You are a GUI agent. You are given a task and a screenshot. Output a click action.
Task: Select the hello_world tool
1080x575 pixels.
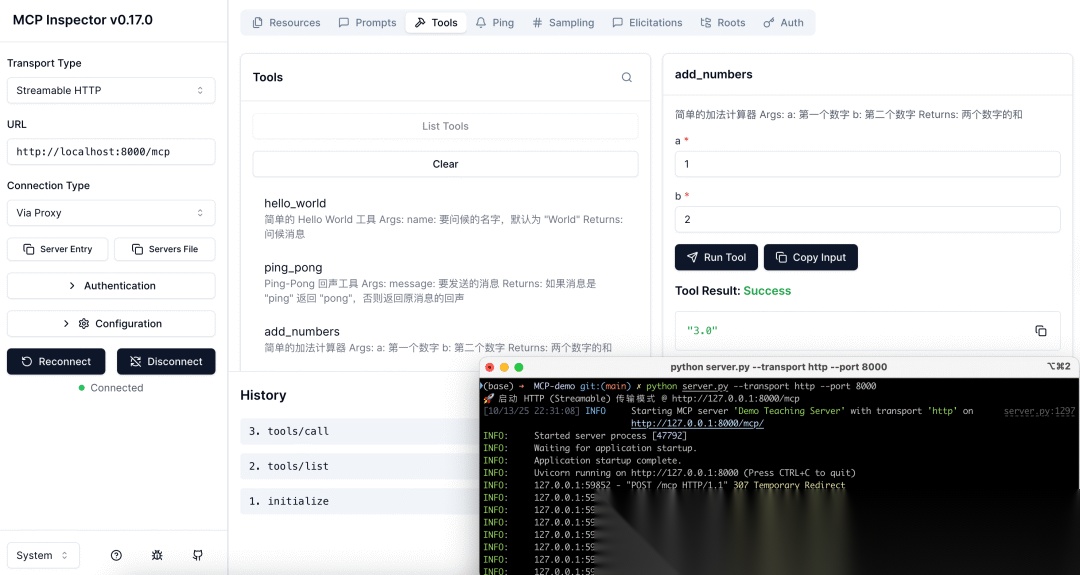click(445, 218)
